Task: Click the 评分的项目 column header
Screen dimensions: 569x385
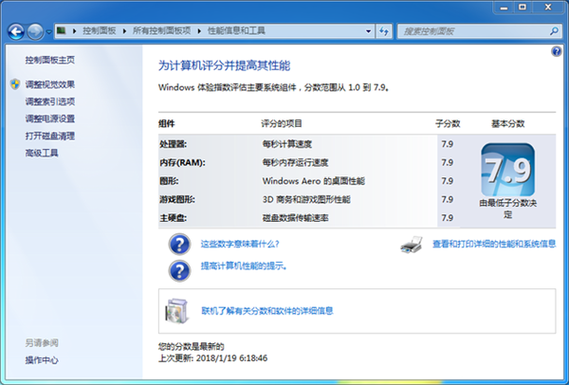Action: point(282,124)
